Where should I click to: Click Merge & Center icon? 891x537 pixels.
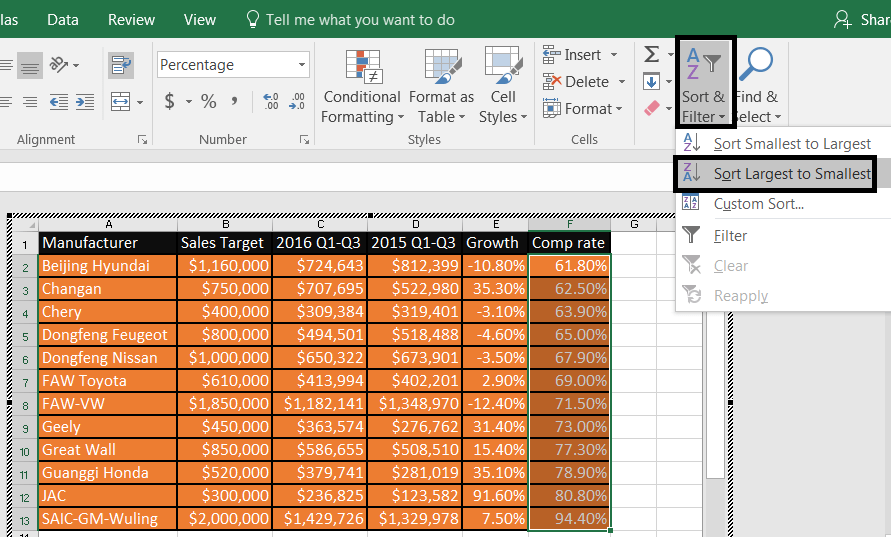coord(120,102)
